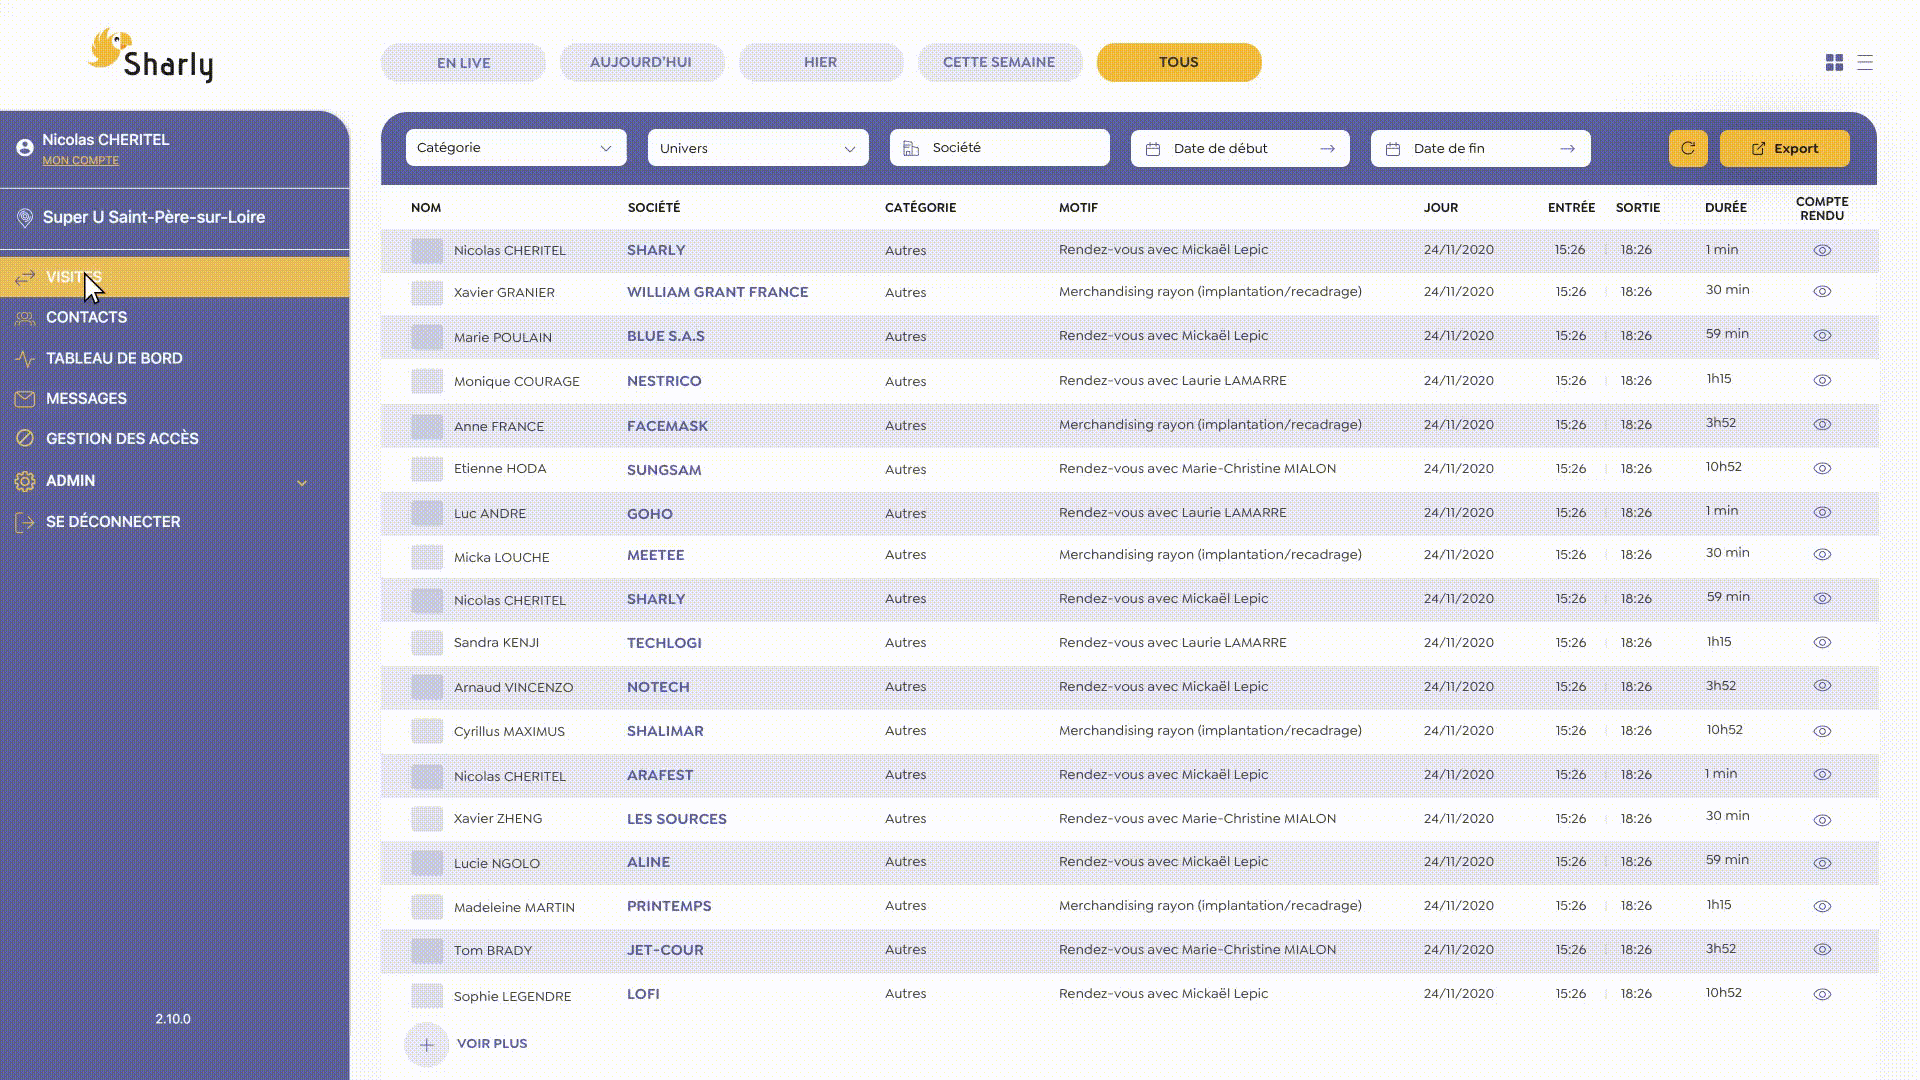Select the En Live tab
1920x1080 pixels.
(x=463, y=62)
